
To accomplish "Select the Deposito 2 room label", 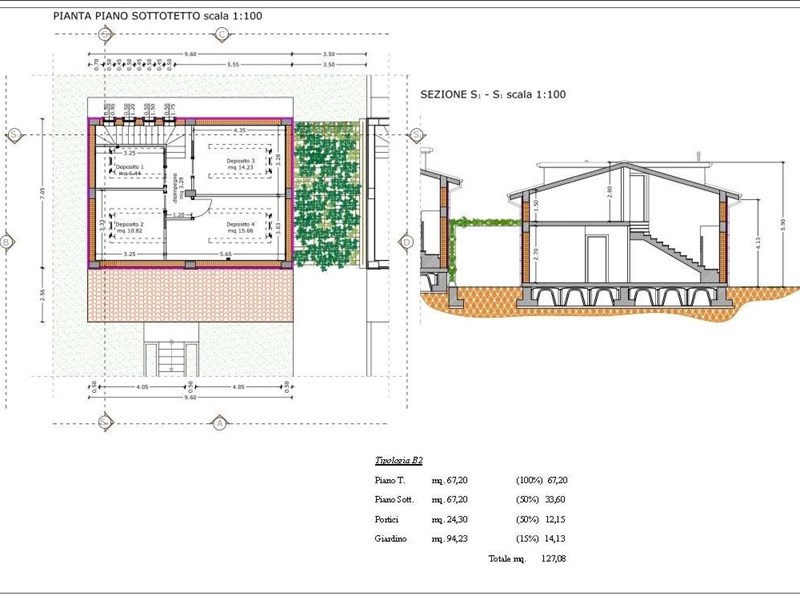I will coord(130,227).
